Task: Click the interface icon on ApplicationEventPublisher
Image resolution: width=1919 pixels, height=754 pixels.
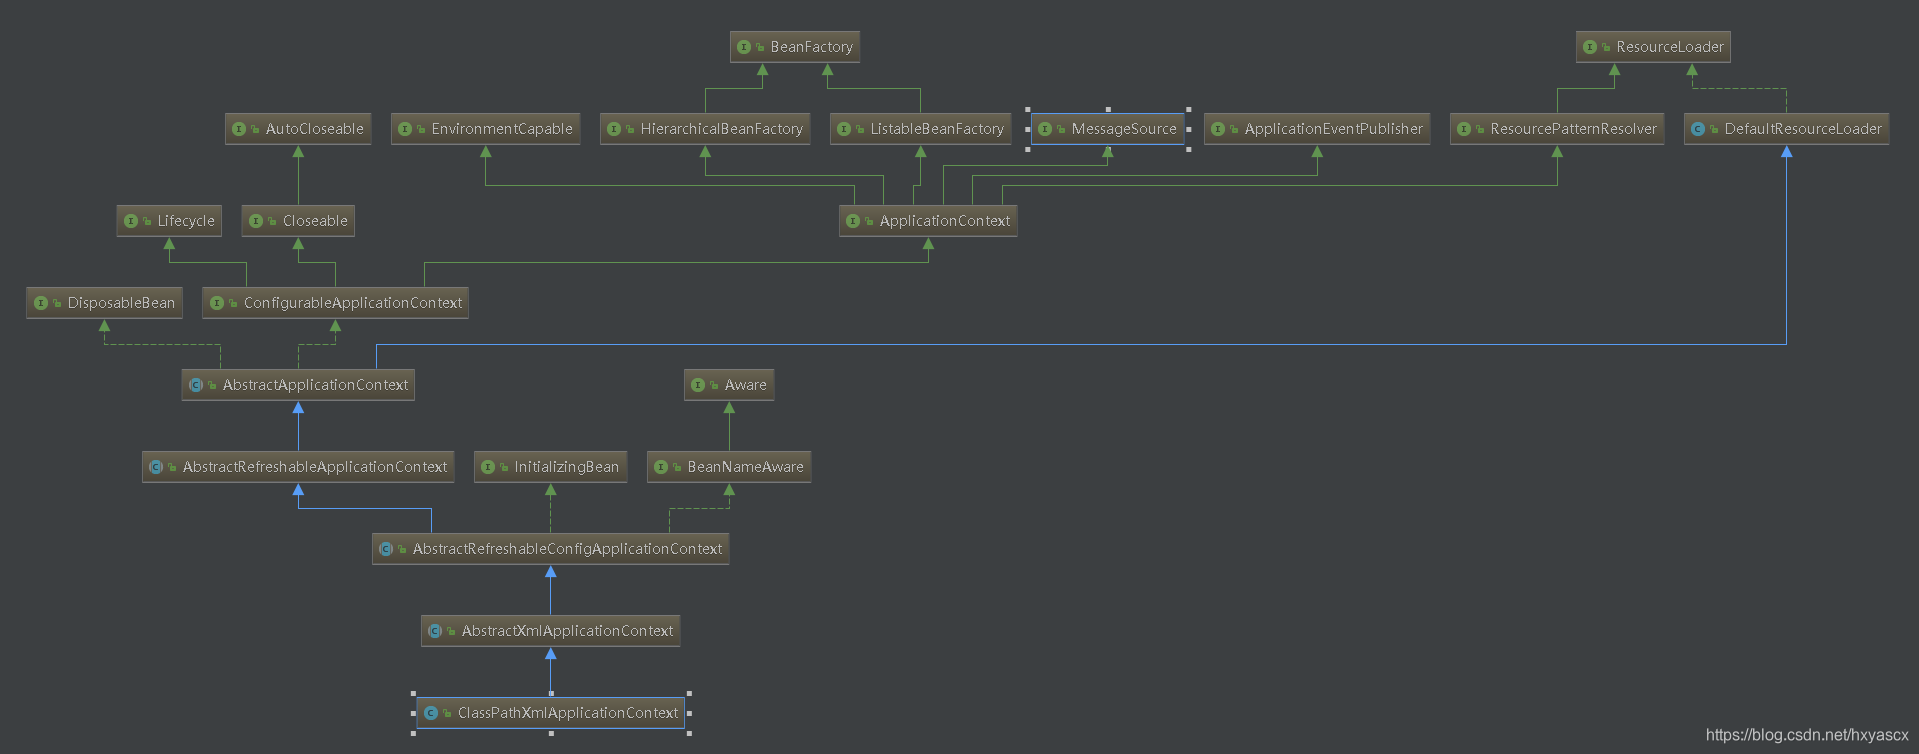Action: 1218,129
